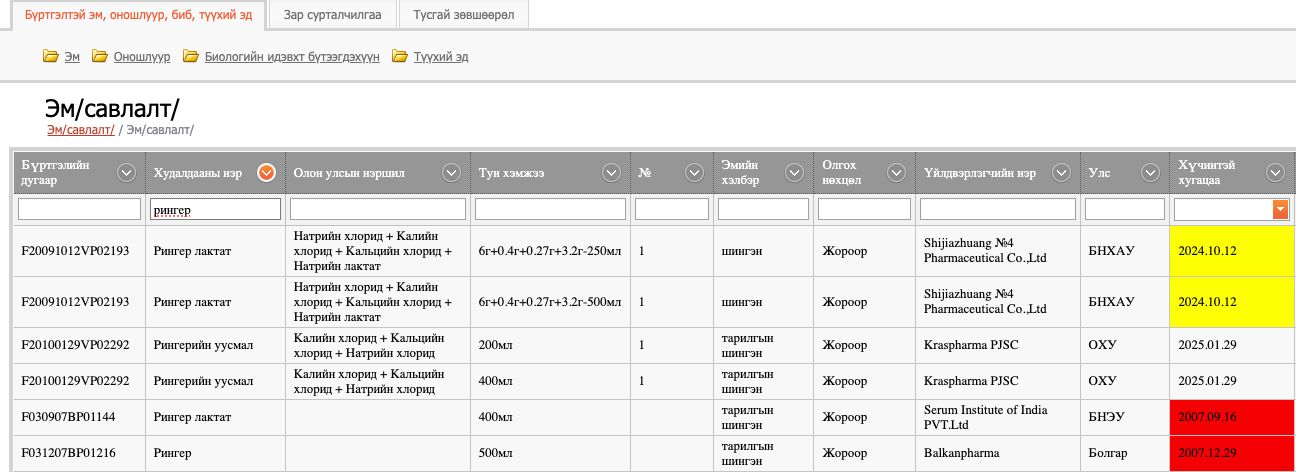Click the № column header arrow icon
Viewport: 1296px width, 472px height.
pyautogui.click(x=694, y=173)
